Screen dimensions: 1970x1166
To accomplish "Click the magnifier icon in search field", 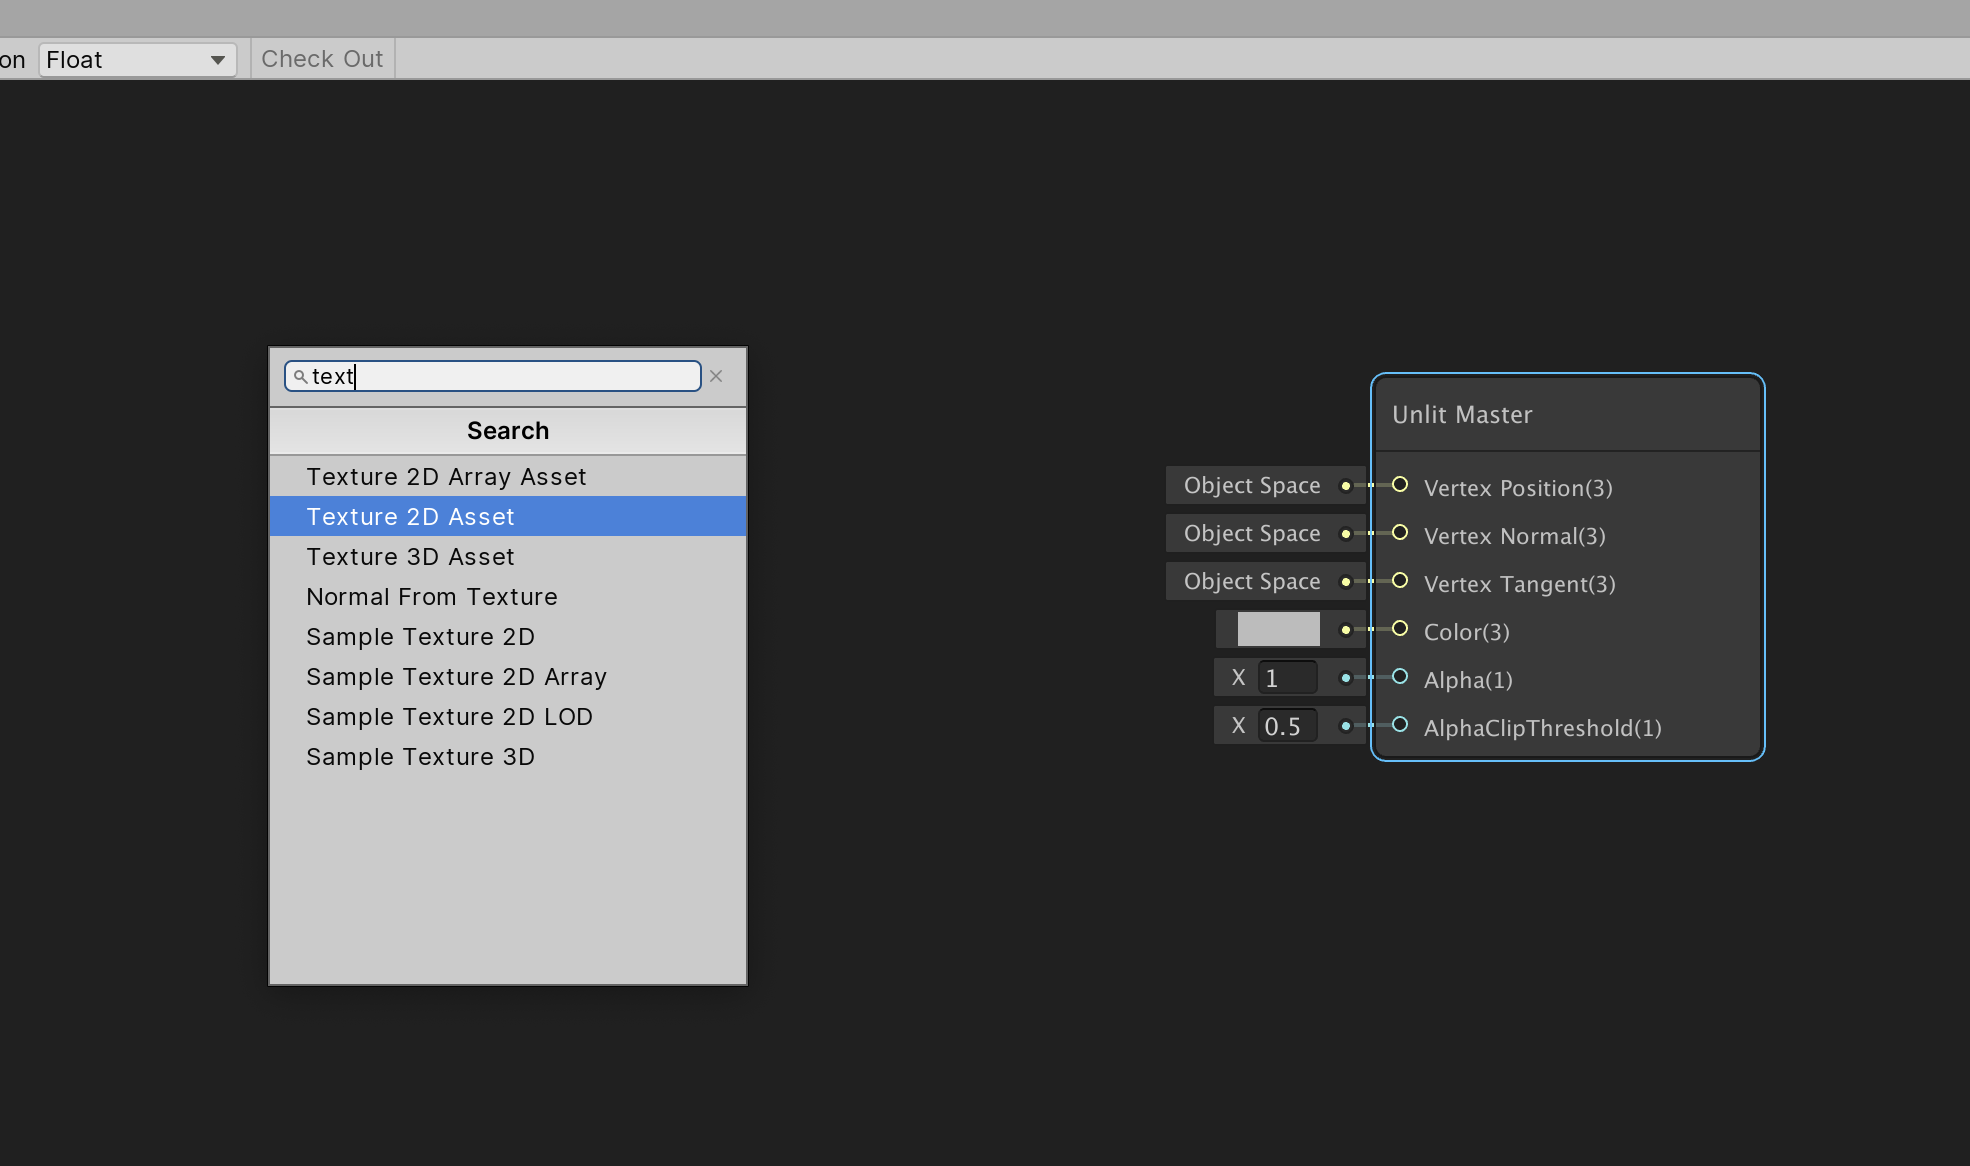I will tap(300, 377).
